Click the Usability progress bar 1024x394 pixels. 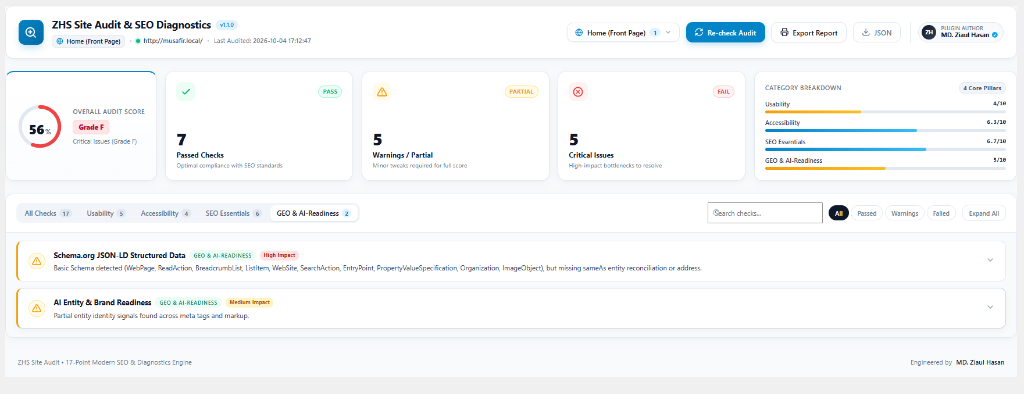[885, 112]
